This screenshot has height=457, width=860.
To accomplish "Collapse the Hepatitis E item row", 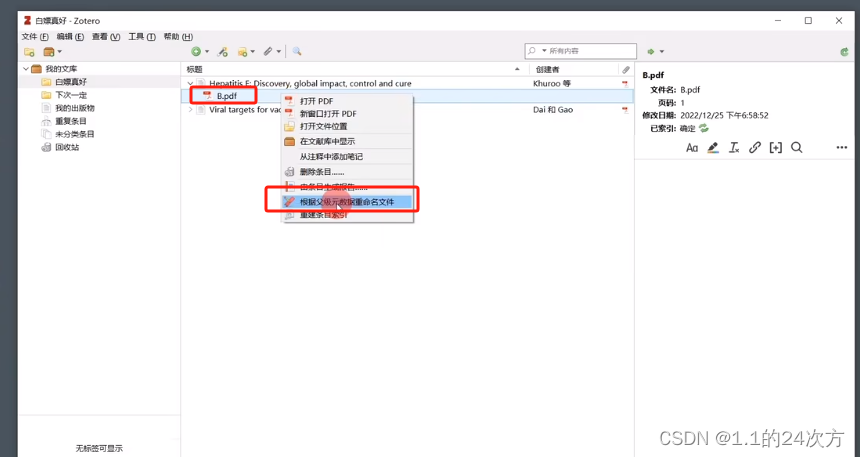I will click(x=190, y=83).
